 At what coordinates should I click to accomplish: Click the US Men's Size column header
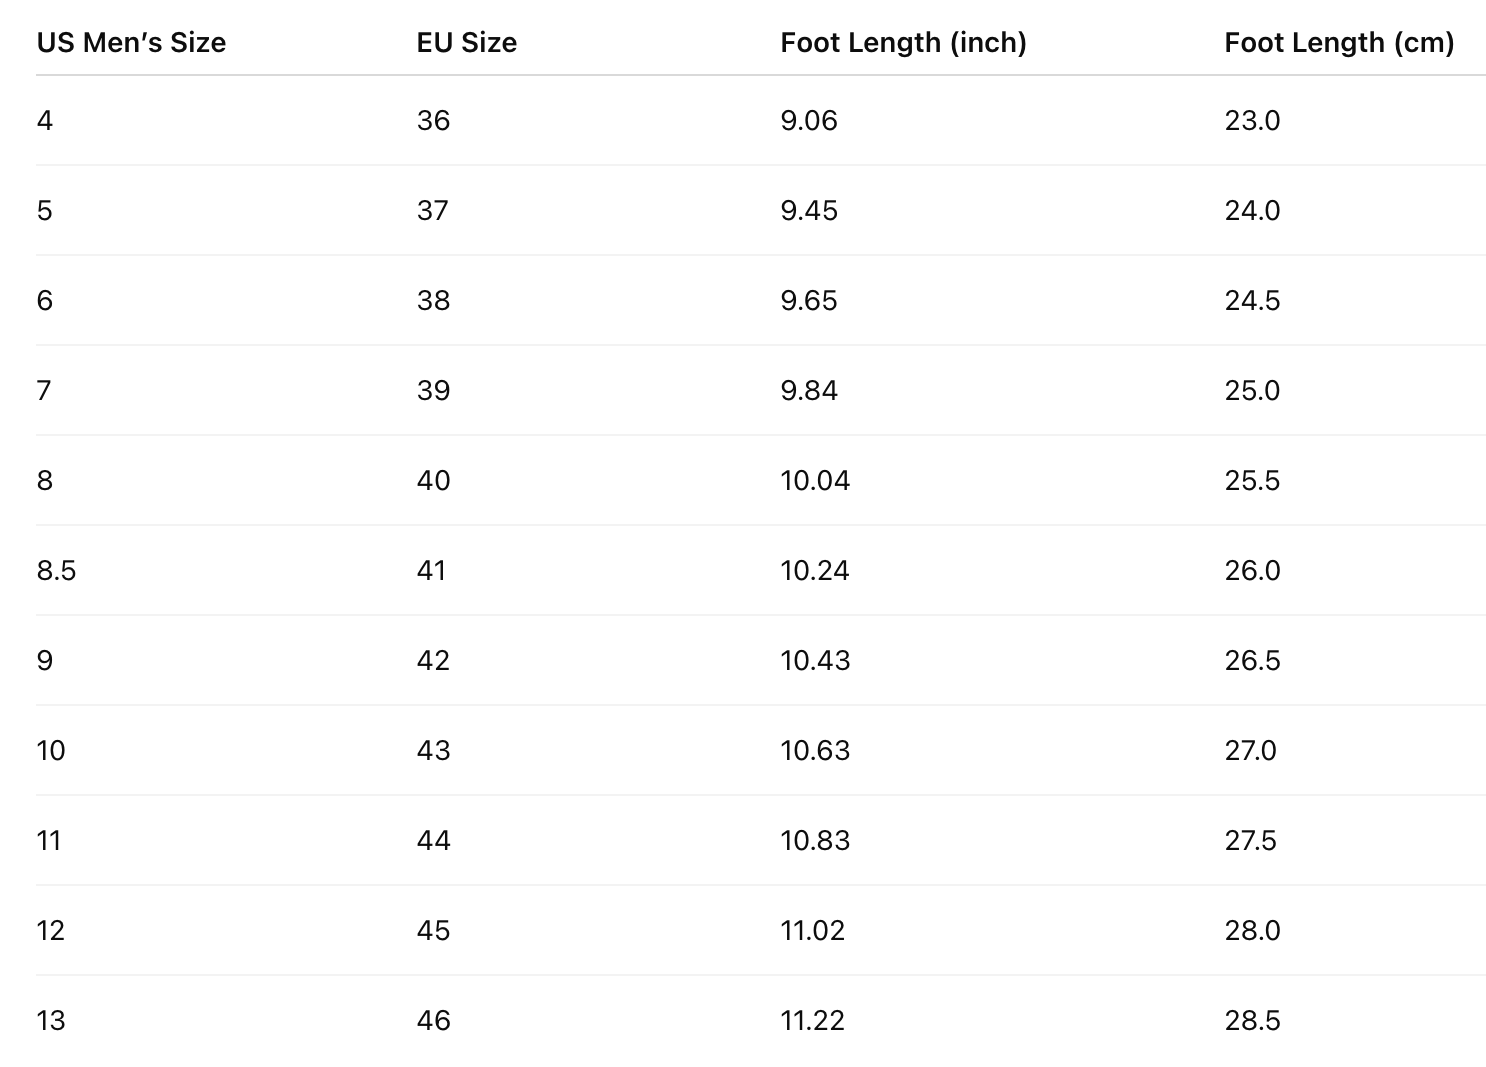(131, 43)
